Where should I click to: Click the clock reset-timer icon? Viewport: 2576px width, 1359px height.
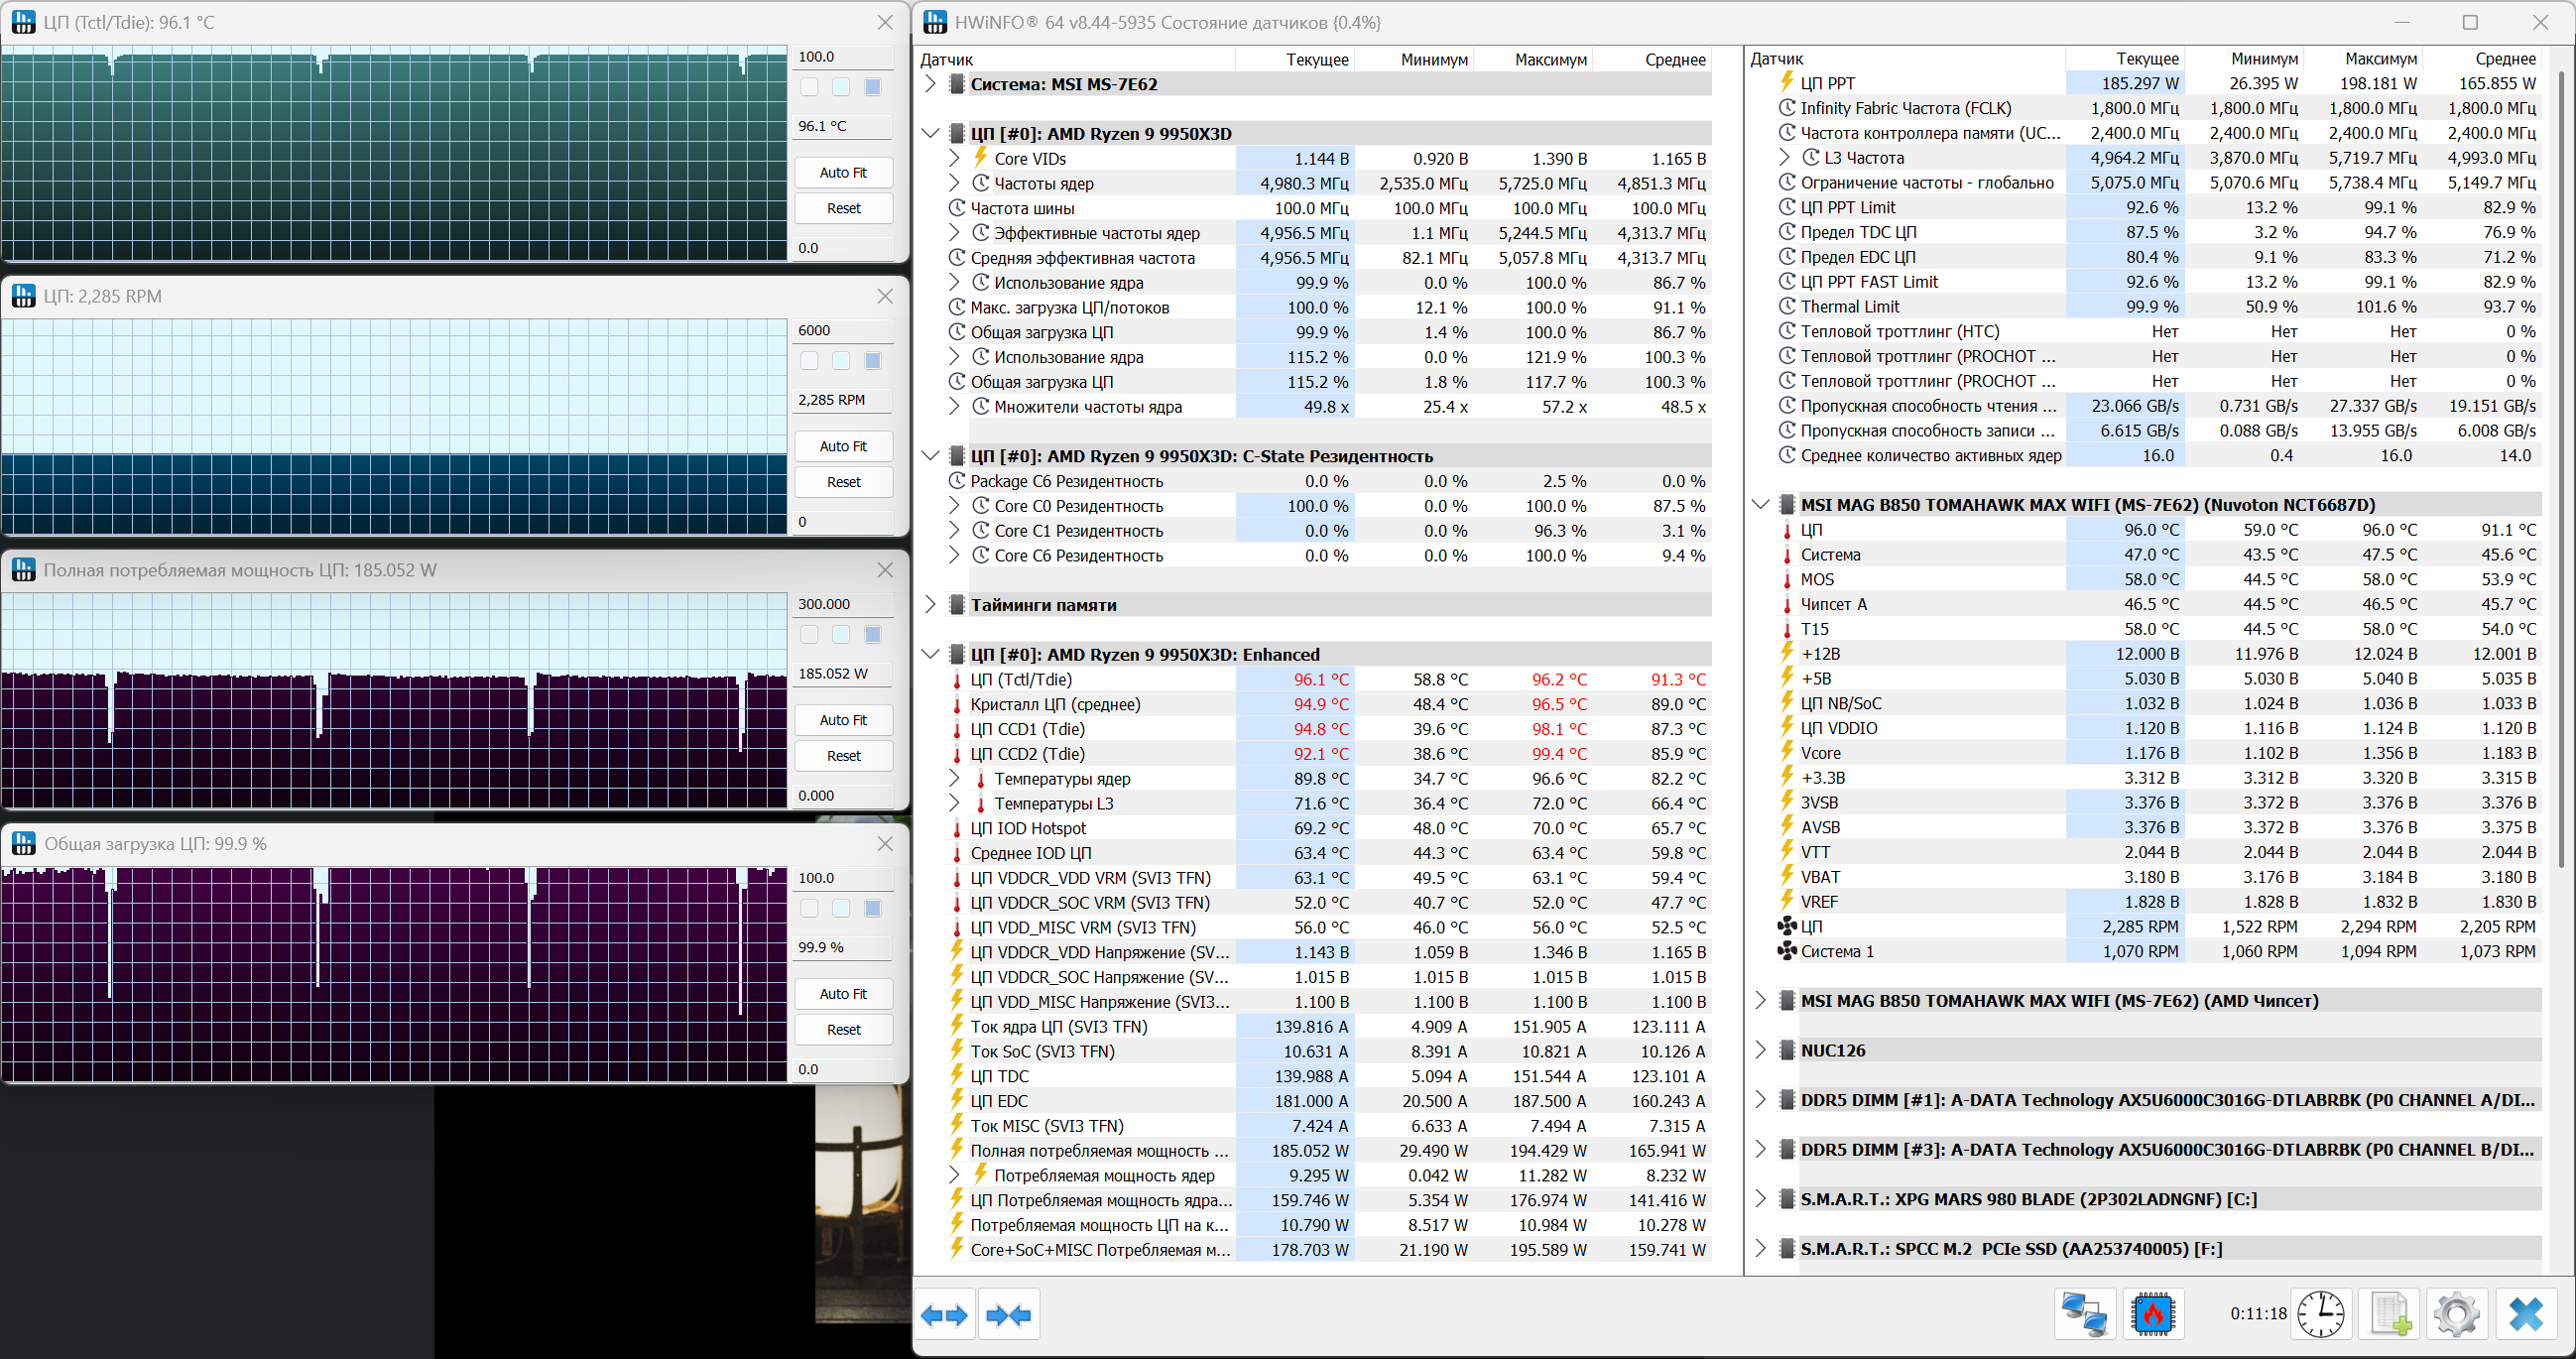2320,1314
